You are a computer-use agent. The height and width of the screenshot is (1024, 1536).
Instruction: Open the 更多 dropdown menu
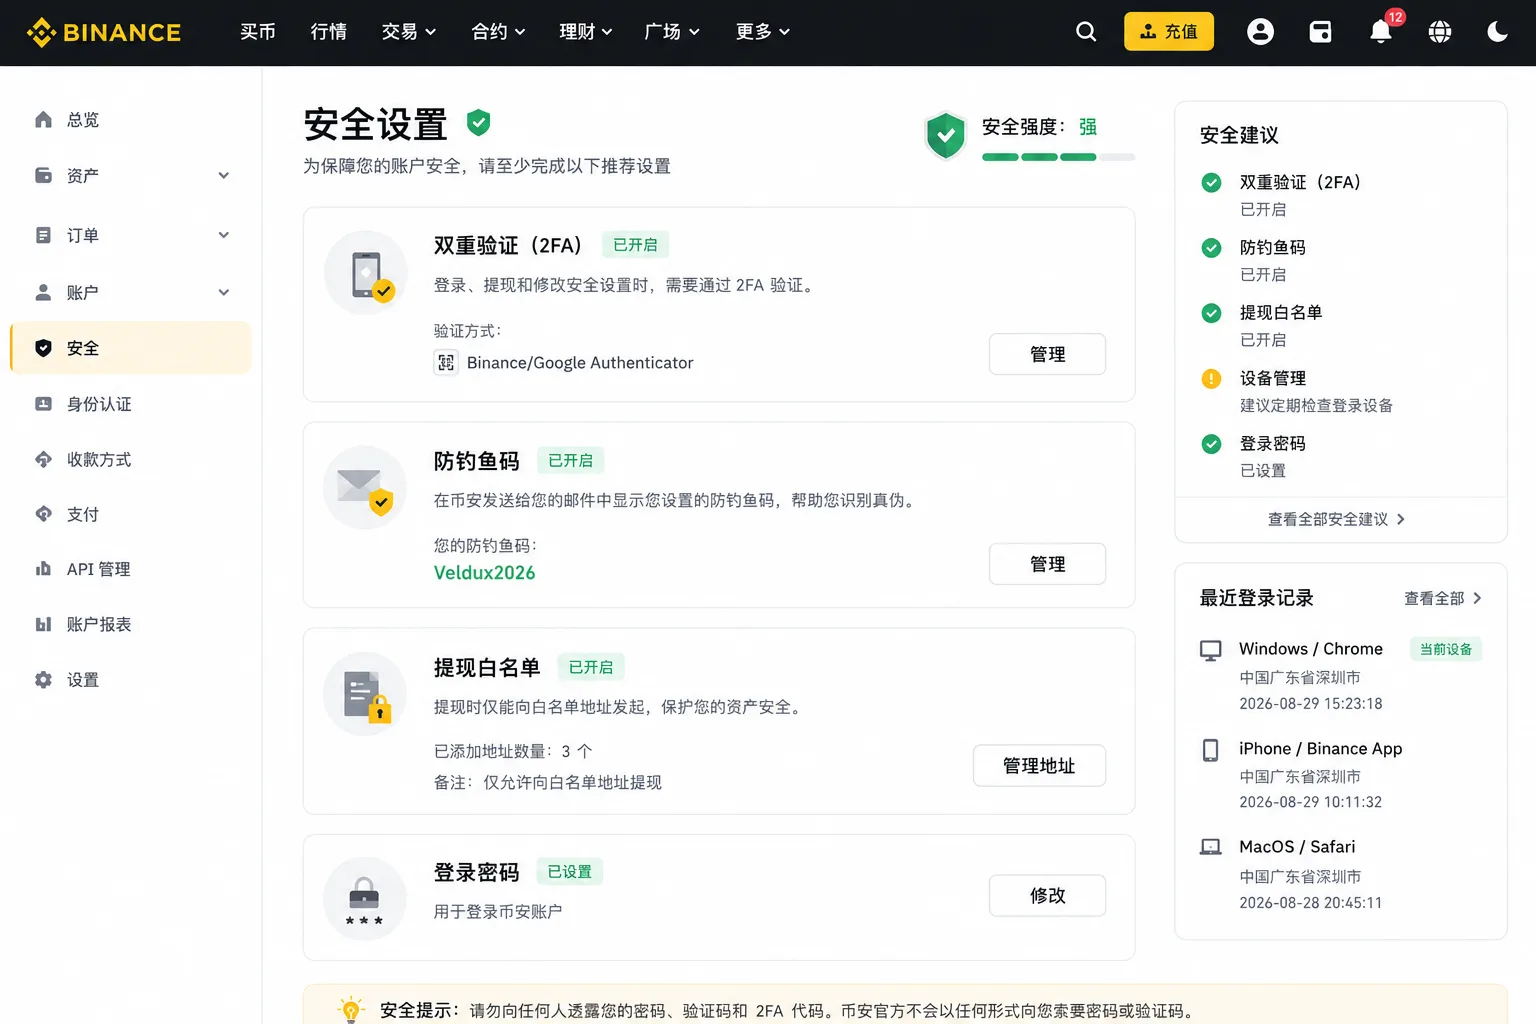(x=763, y=32)
